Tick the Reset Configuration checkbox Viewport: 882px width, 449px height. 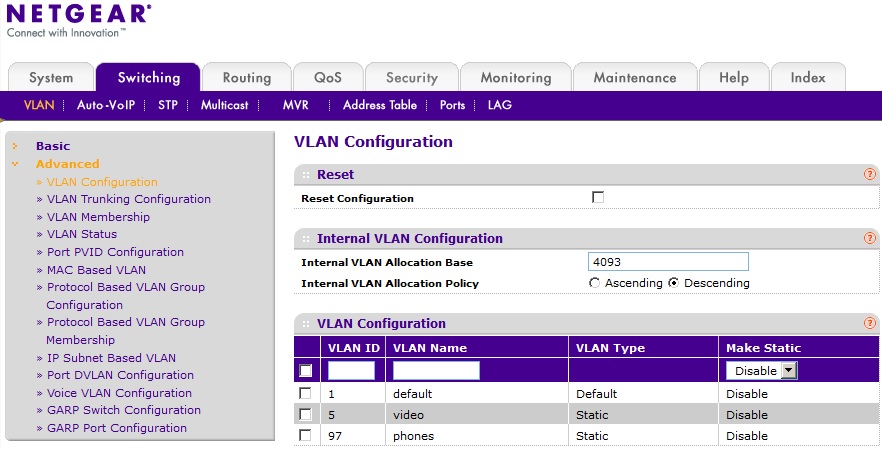598,197
